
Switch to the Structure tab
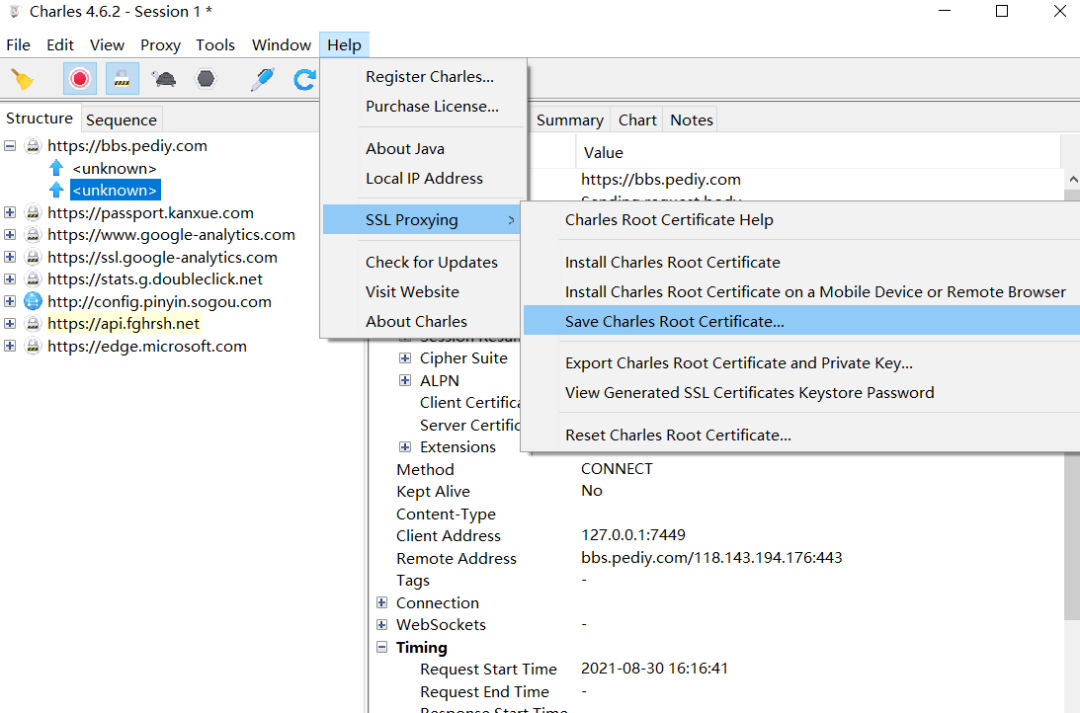tap(40, 118)
